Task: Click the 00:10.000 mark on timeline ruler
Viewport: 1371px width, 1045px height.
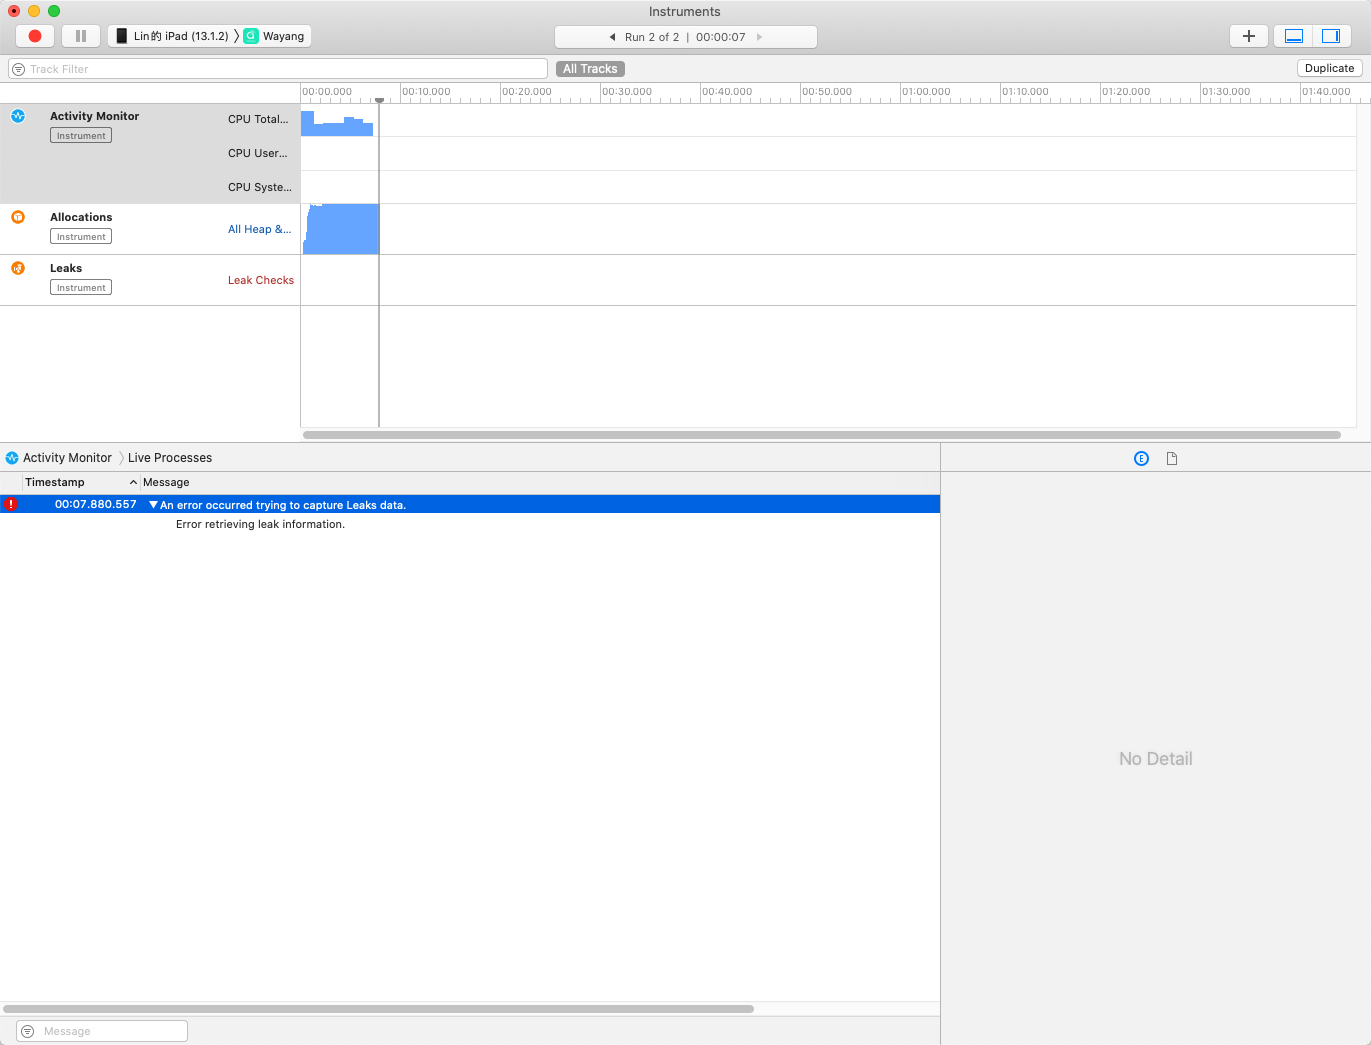Action: pos(426,91)
